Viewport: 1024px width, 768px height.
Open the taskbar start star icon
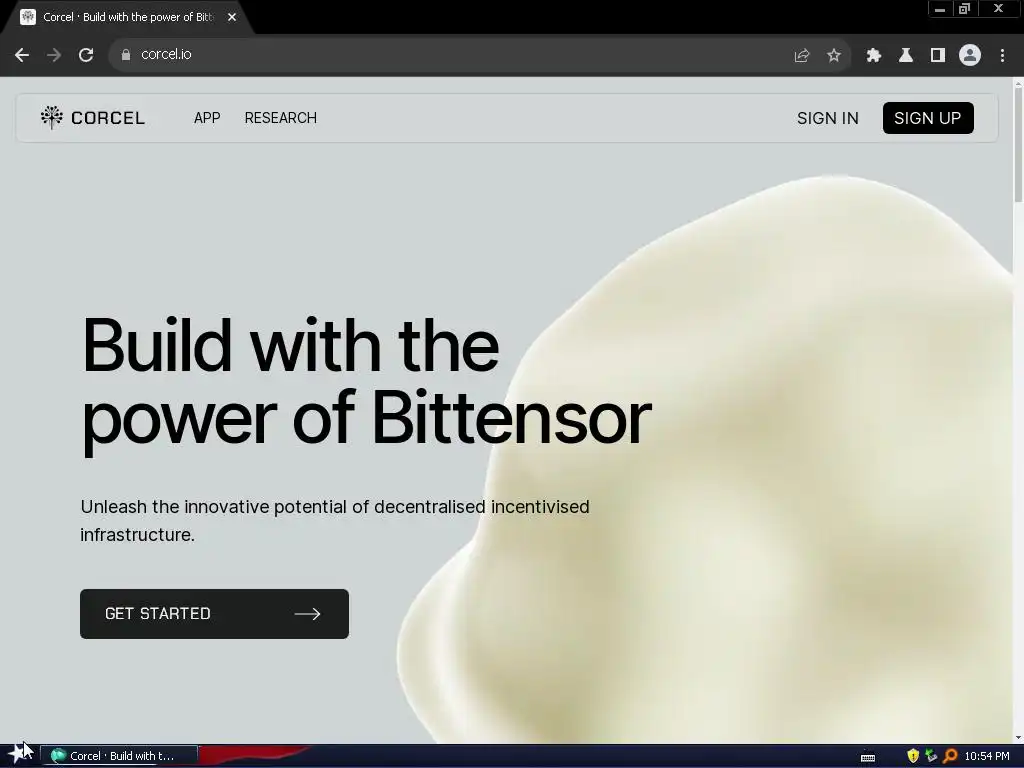pyautogui.click(x=19, y=754)
